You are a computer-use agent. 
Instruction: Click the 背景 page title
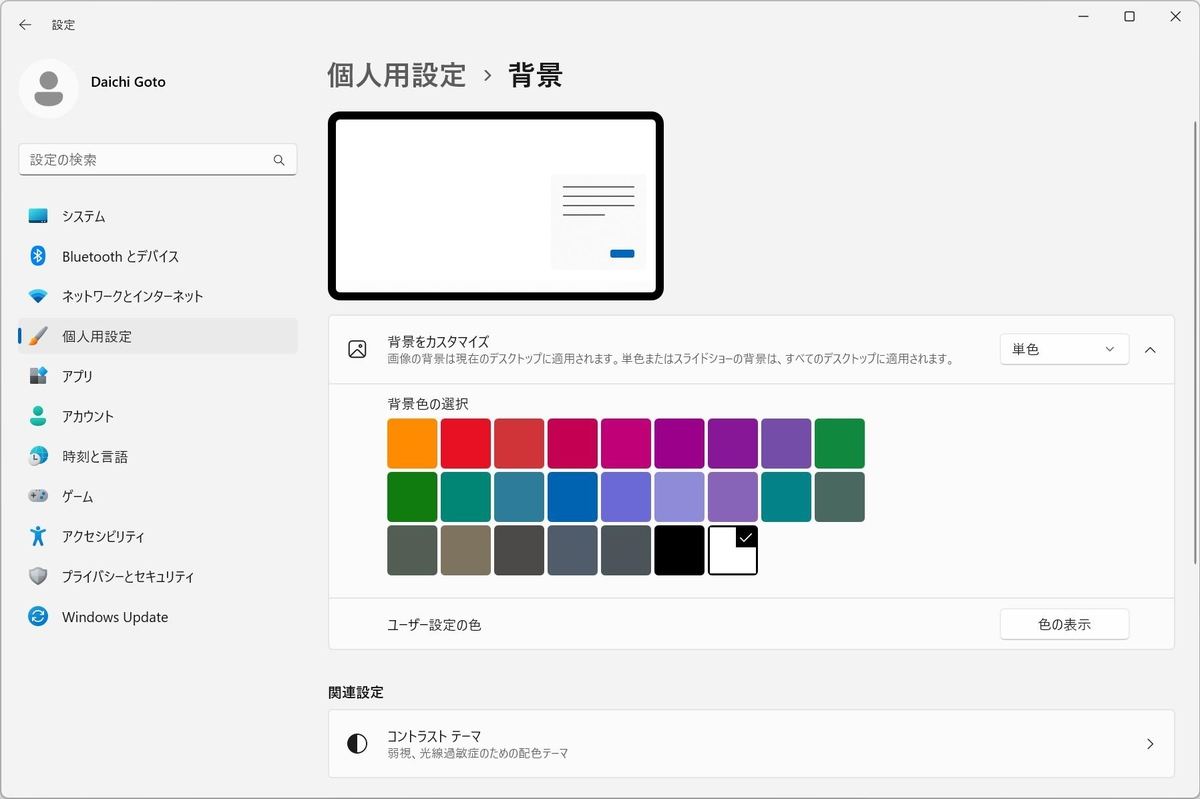[x=536, y=75]
